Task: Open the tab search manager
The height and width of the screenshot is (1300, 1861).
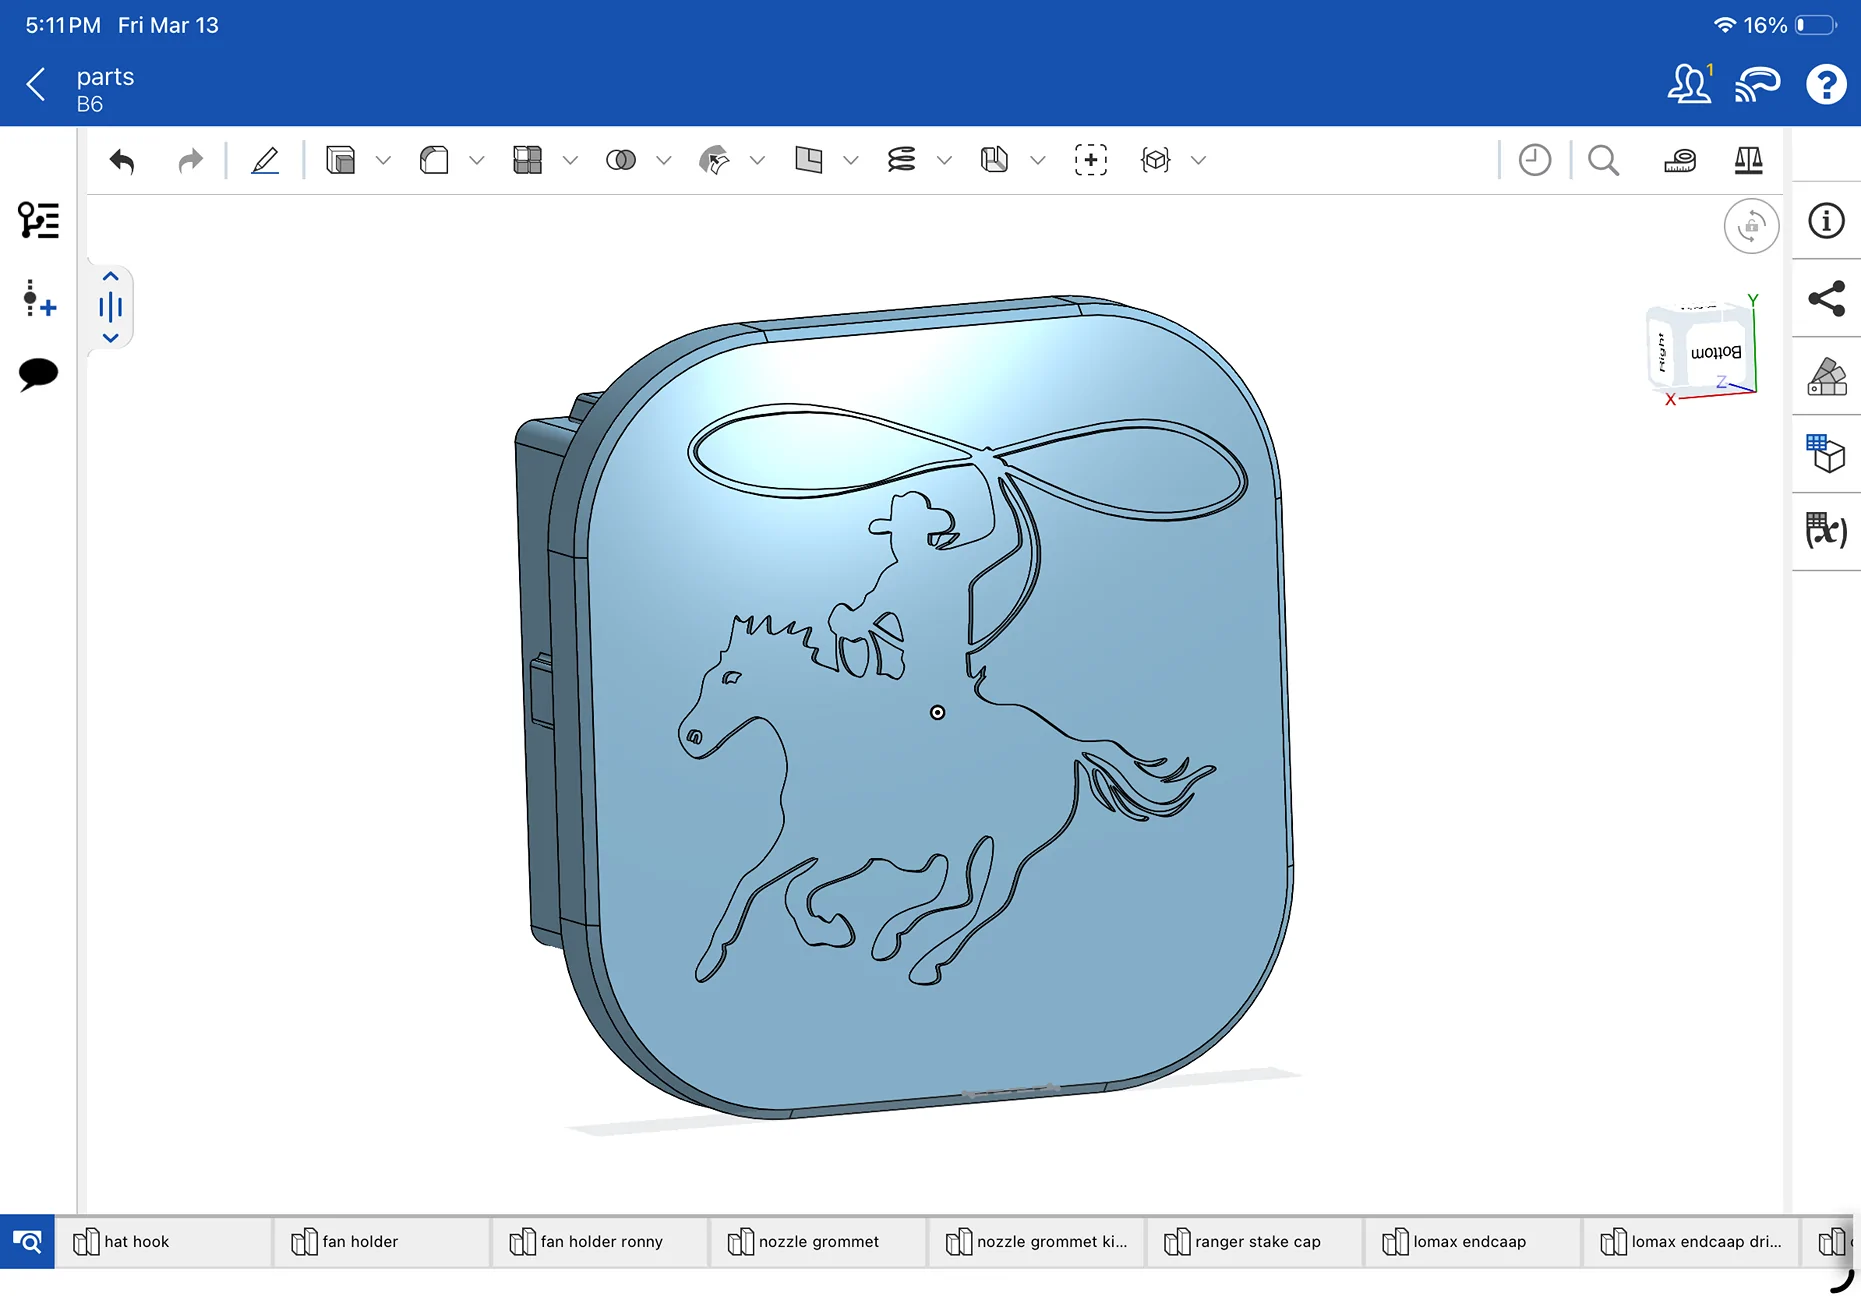Action: (27, 1242)
